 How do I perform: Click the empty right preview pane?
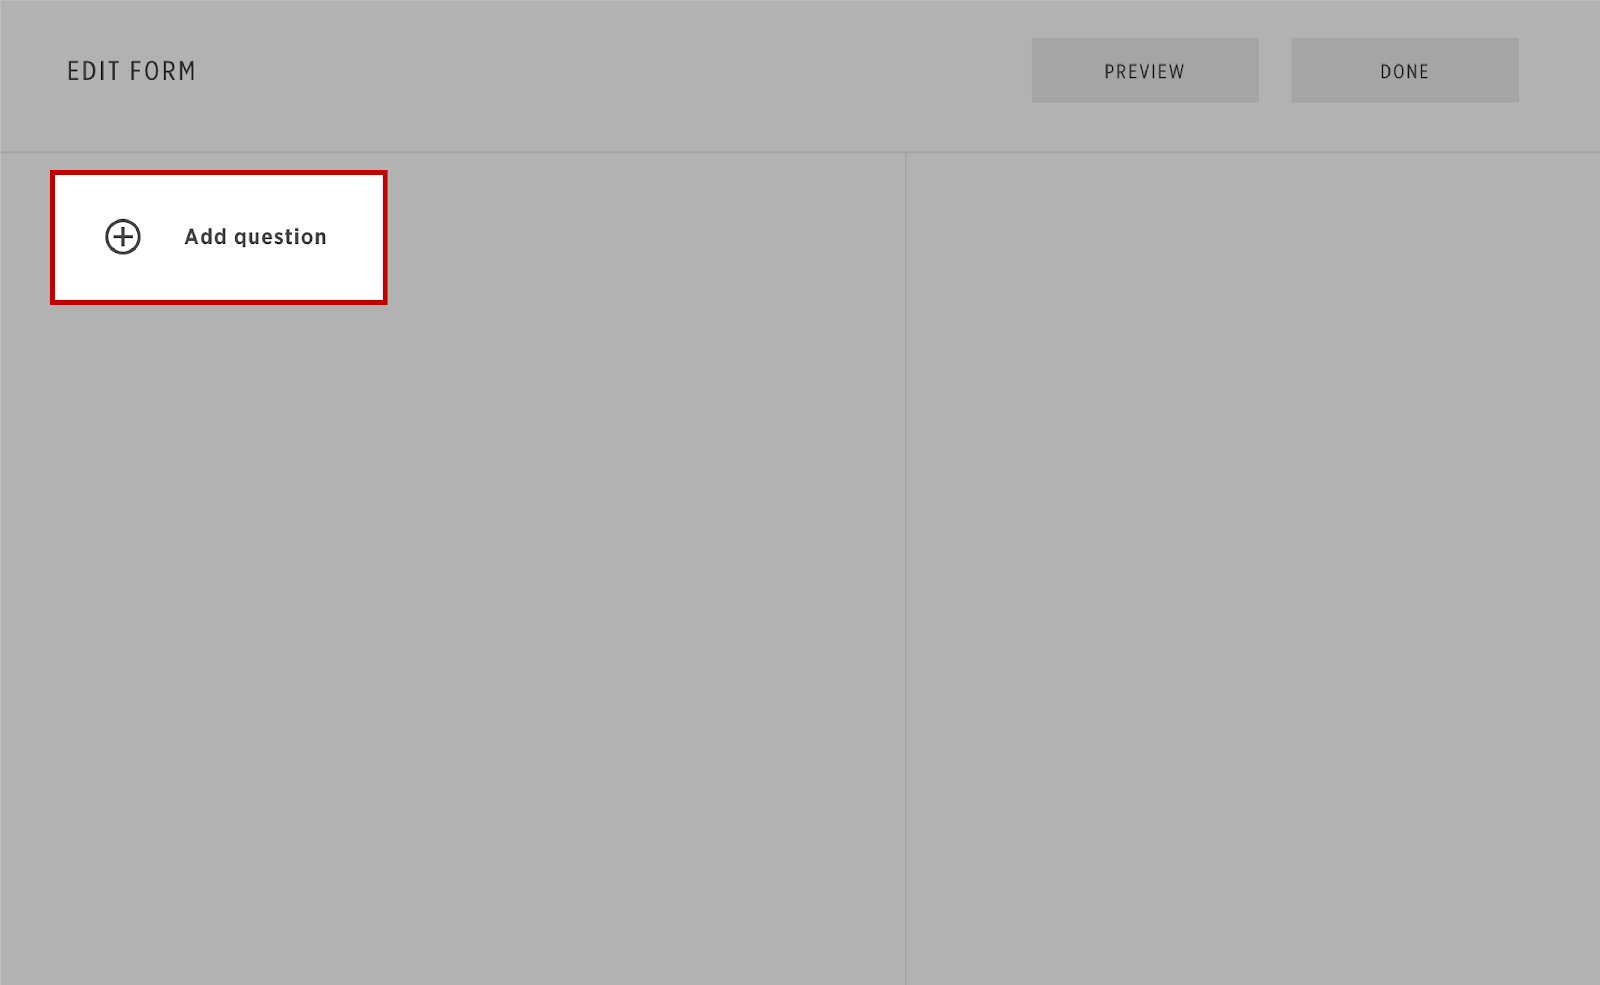(1253, 568)
